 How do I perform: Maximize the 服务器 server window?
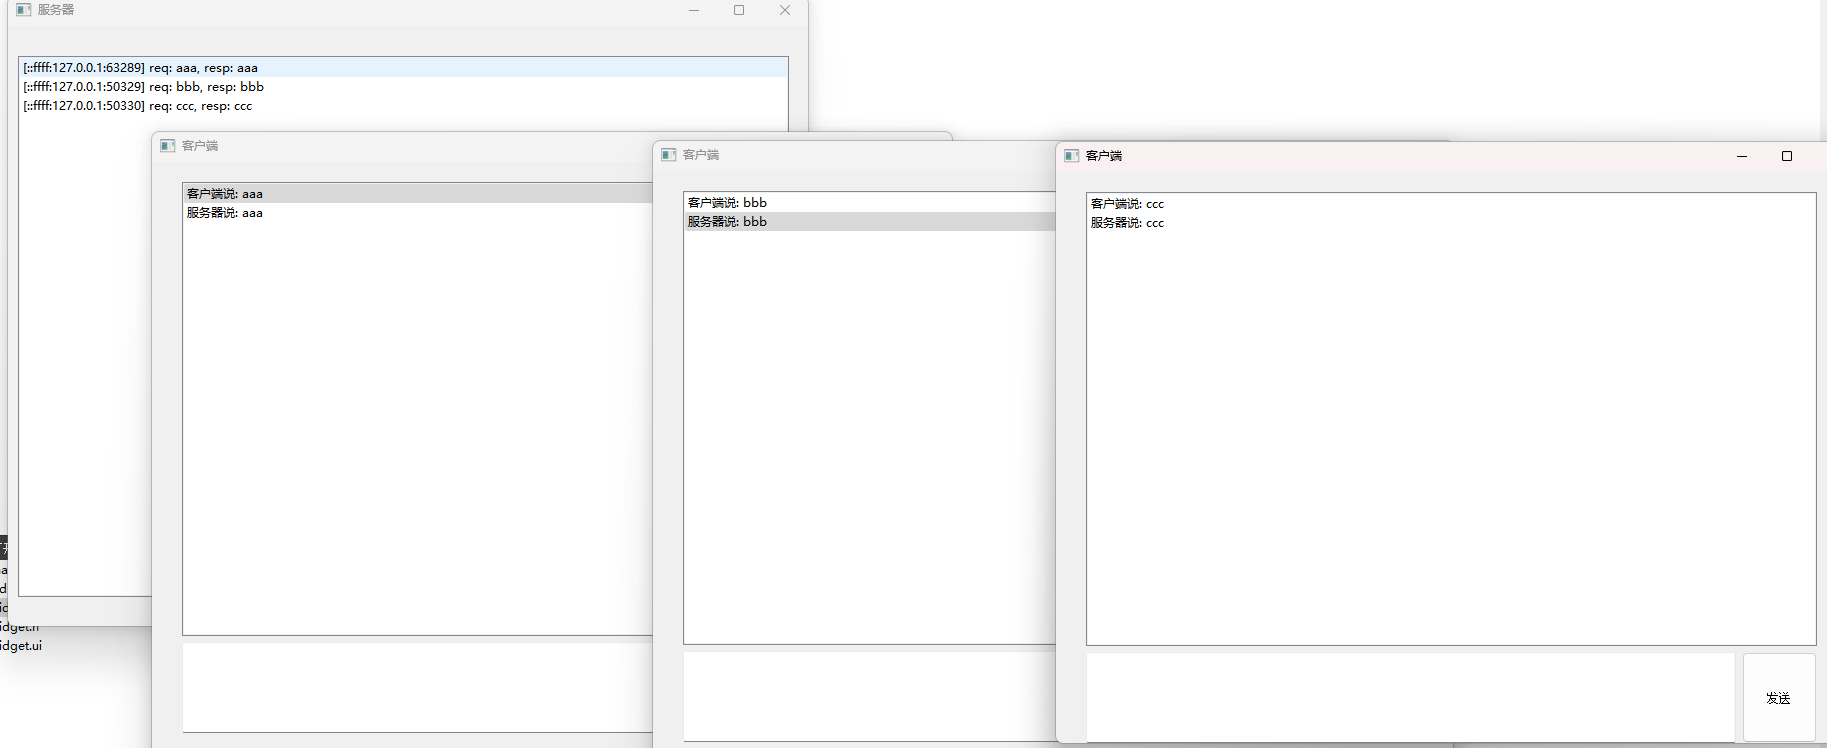(739, 10)
